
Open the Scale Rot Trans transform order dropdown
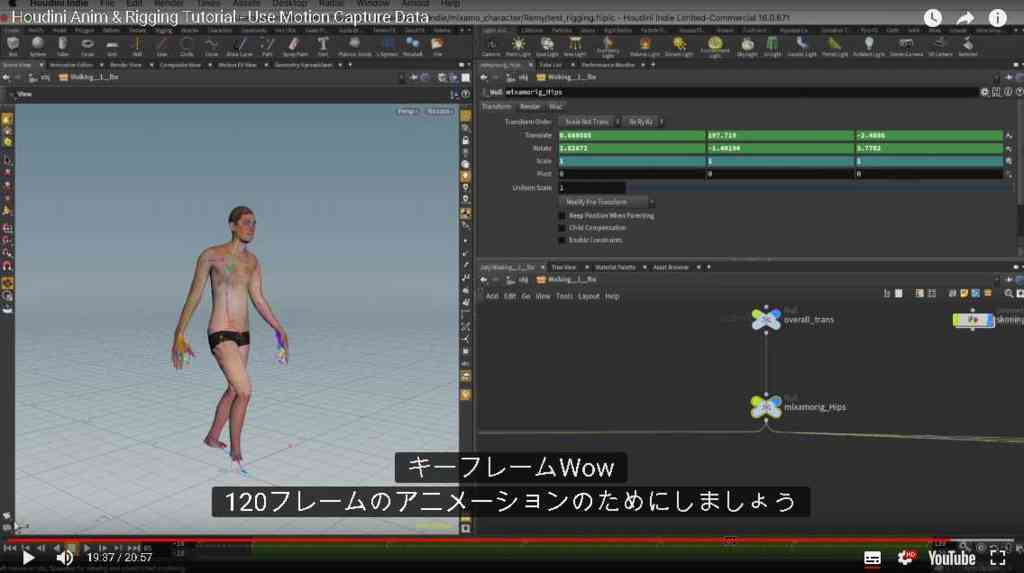pyautogui.click(x=590, y=122)
